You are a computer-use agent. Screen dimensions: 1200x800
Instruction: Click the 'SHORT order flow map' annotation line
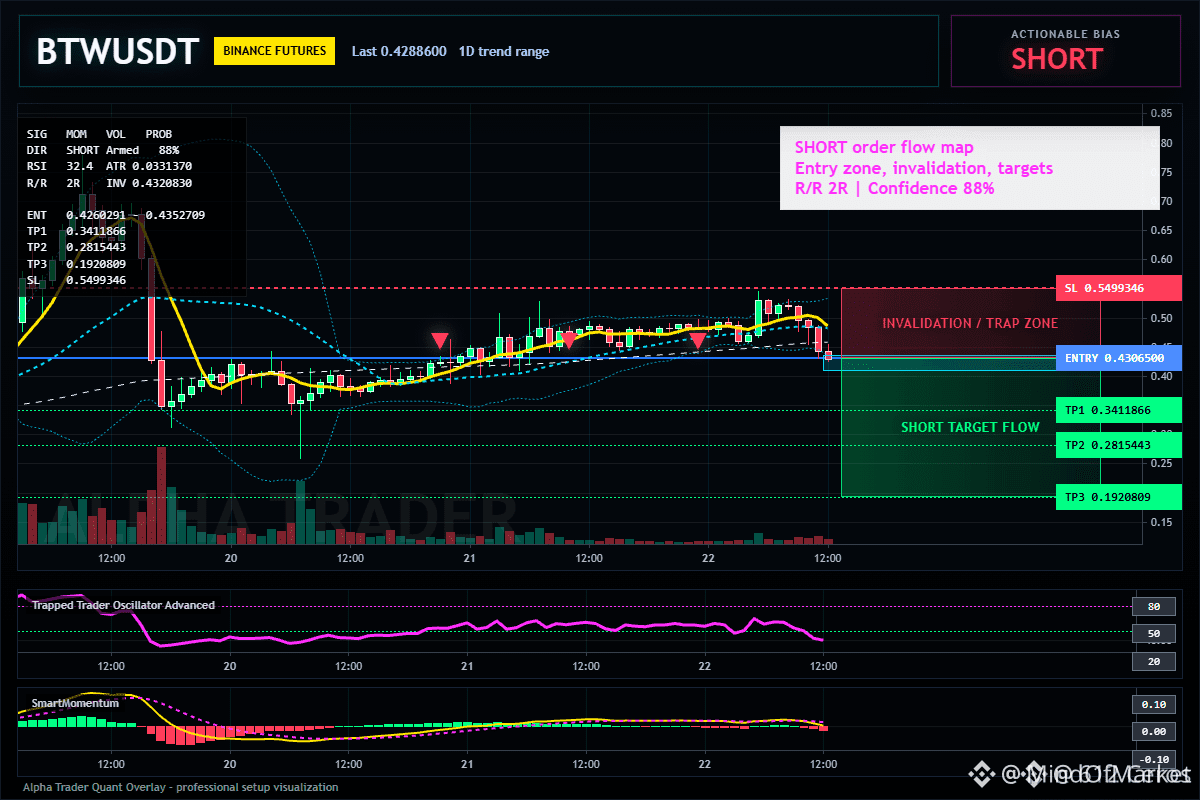884,148
